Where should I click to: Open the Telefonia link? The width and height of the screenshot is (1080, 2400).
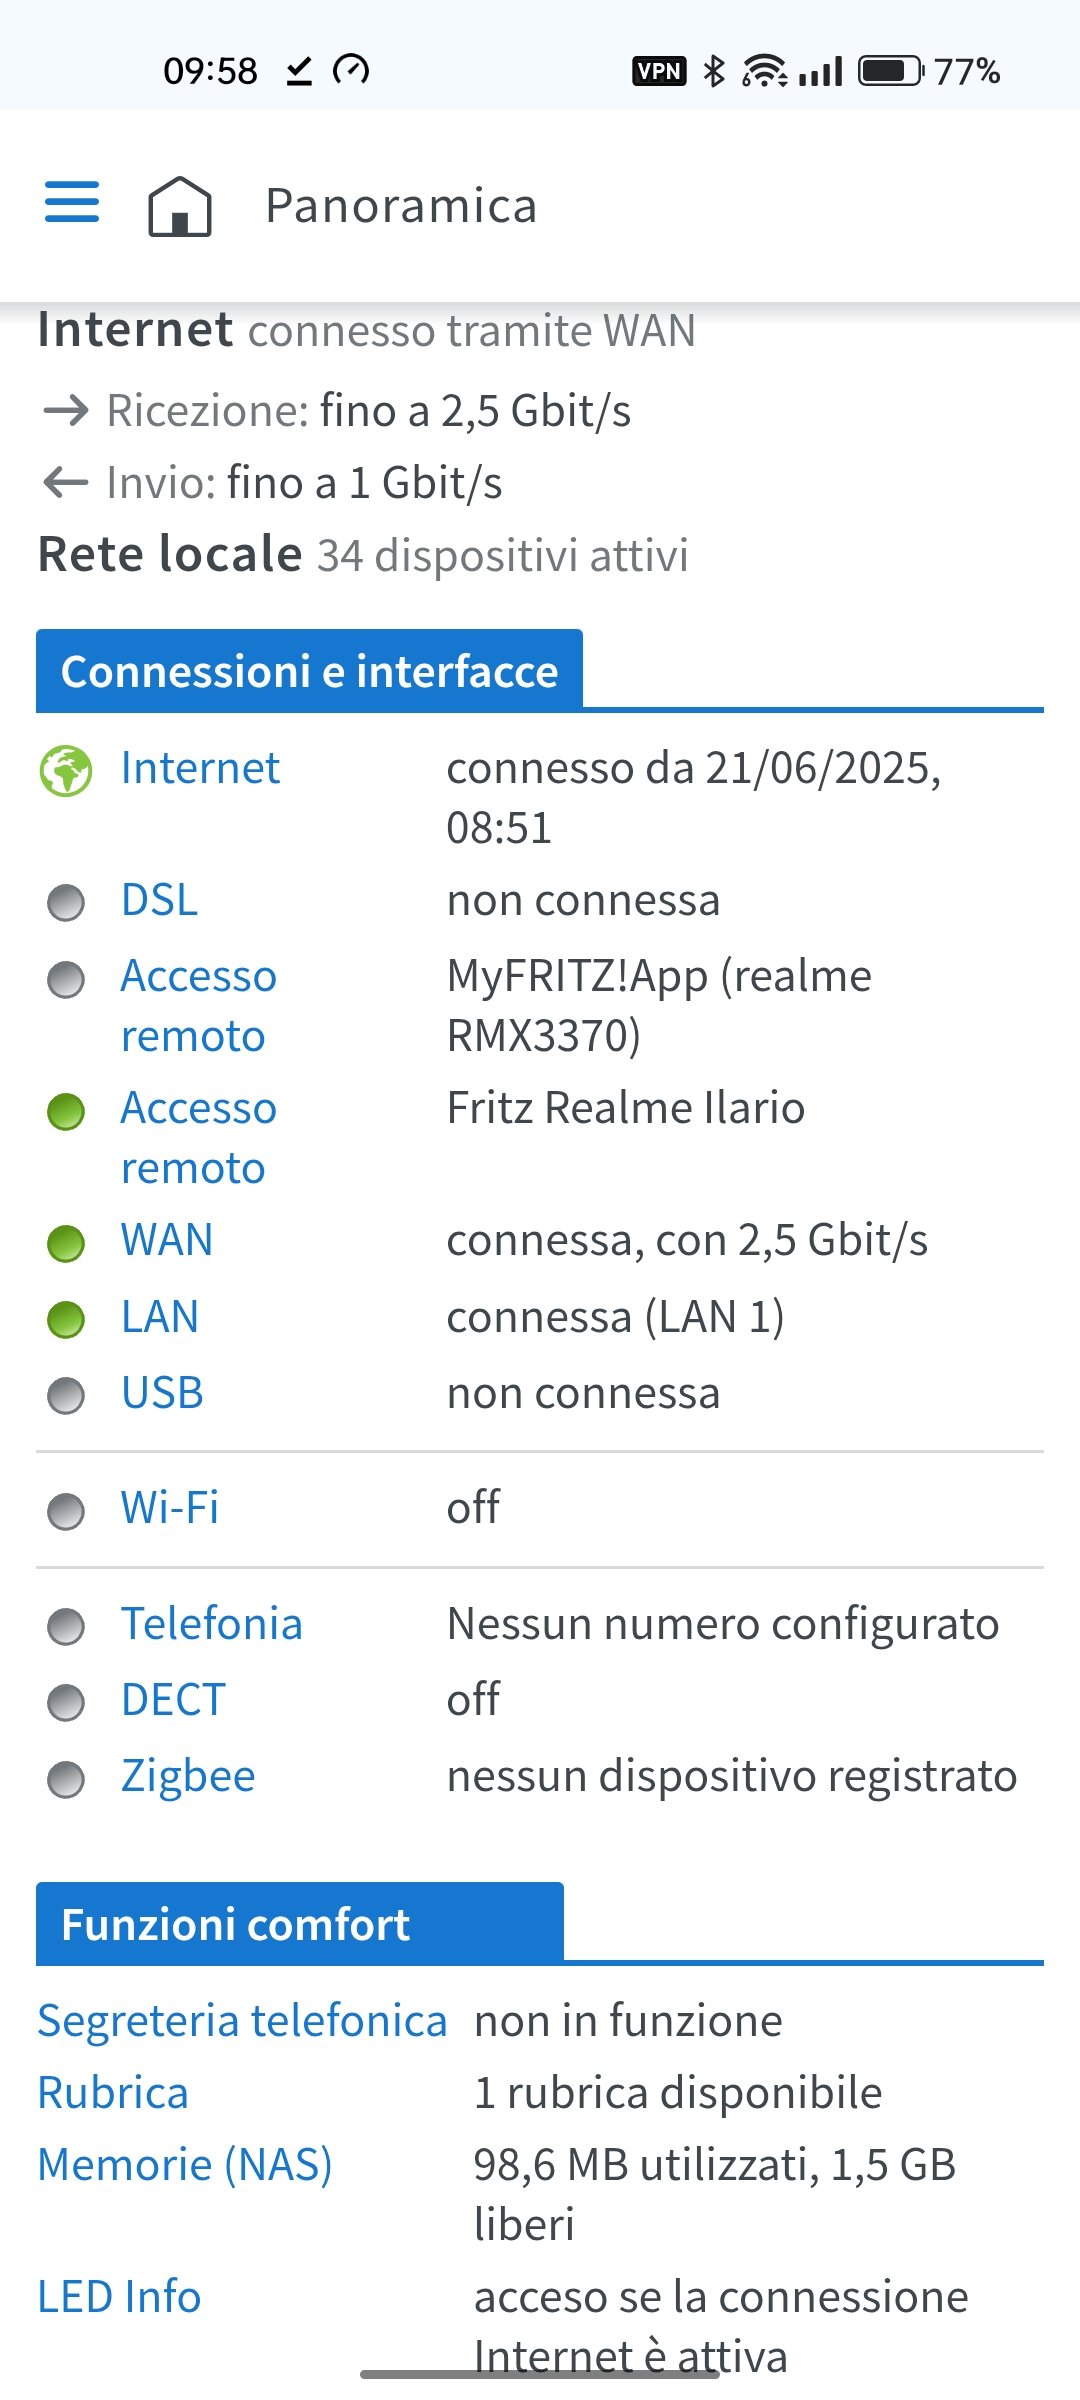coord(211,1624)
